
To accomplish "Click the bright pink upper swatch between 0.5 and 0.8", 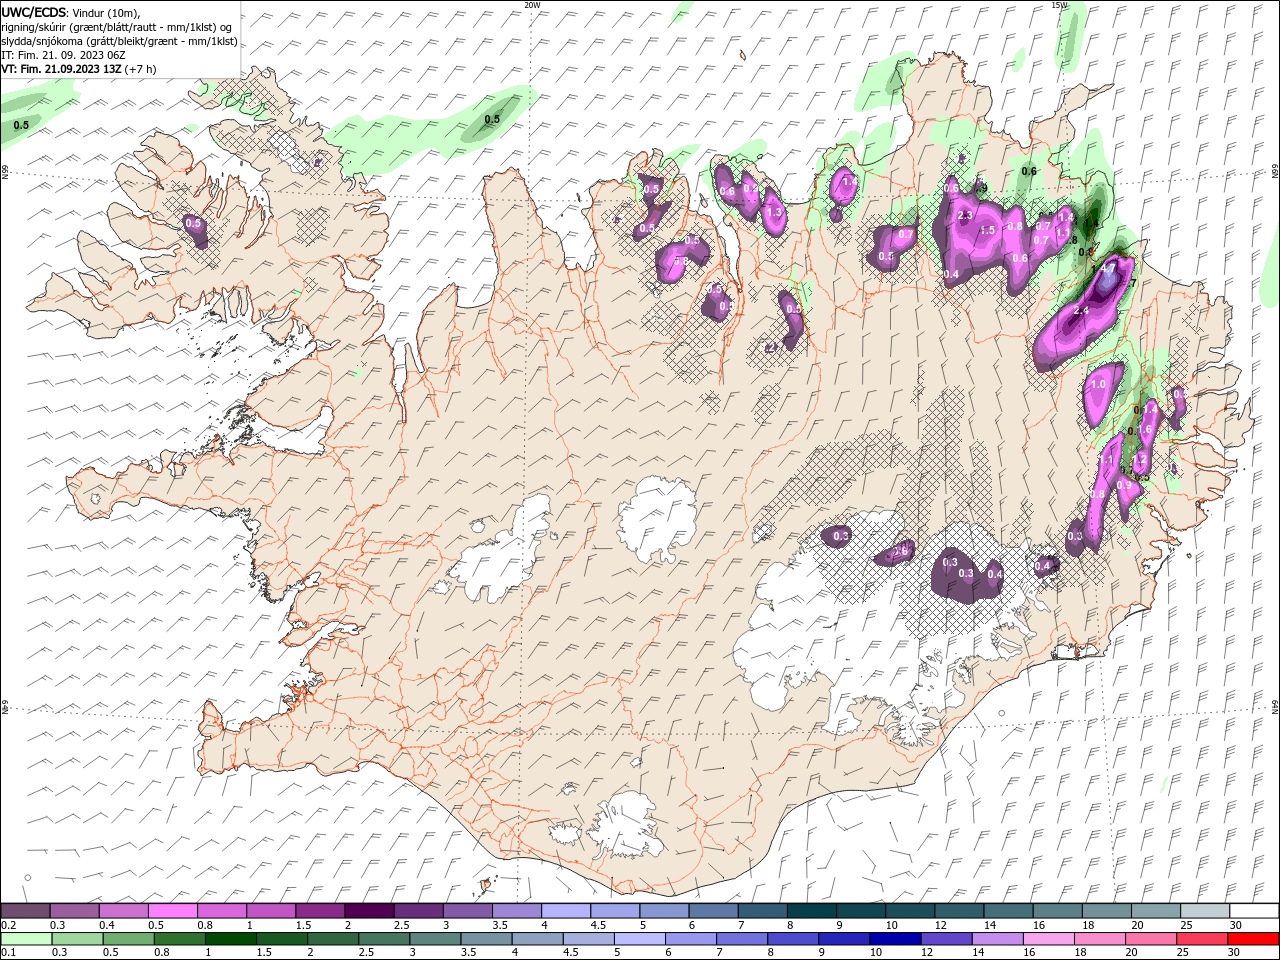I will tap(173, 911).
